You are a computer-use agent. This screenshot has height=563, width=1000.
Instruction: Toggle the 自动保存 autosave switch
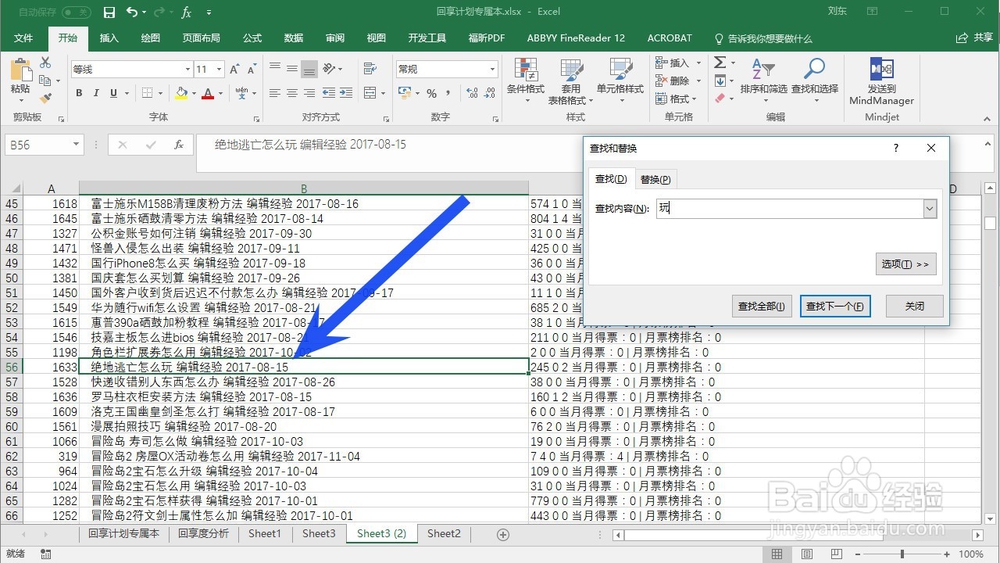[x=77, y=12]
